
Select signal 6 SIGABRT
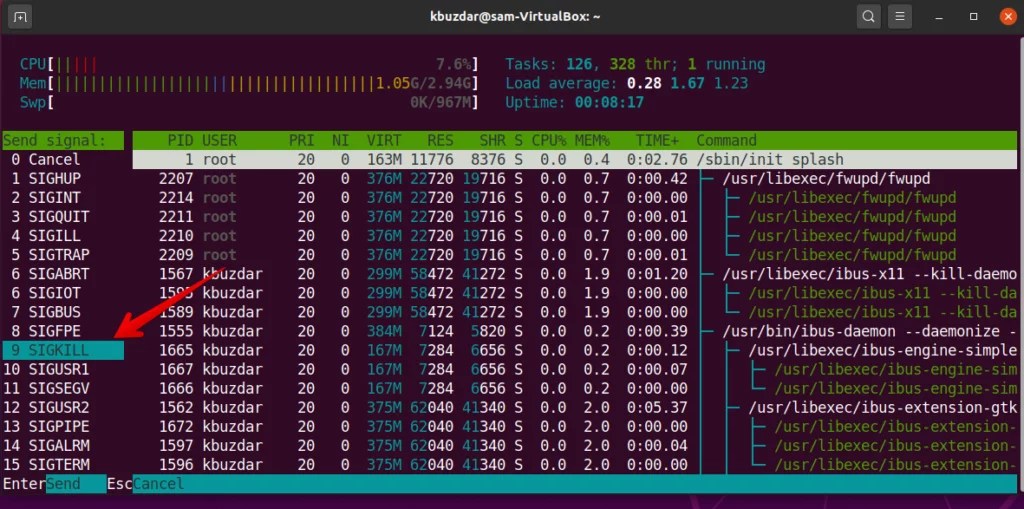[63, 274]
